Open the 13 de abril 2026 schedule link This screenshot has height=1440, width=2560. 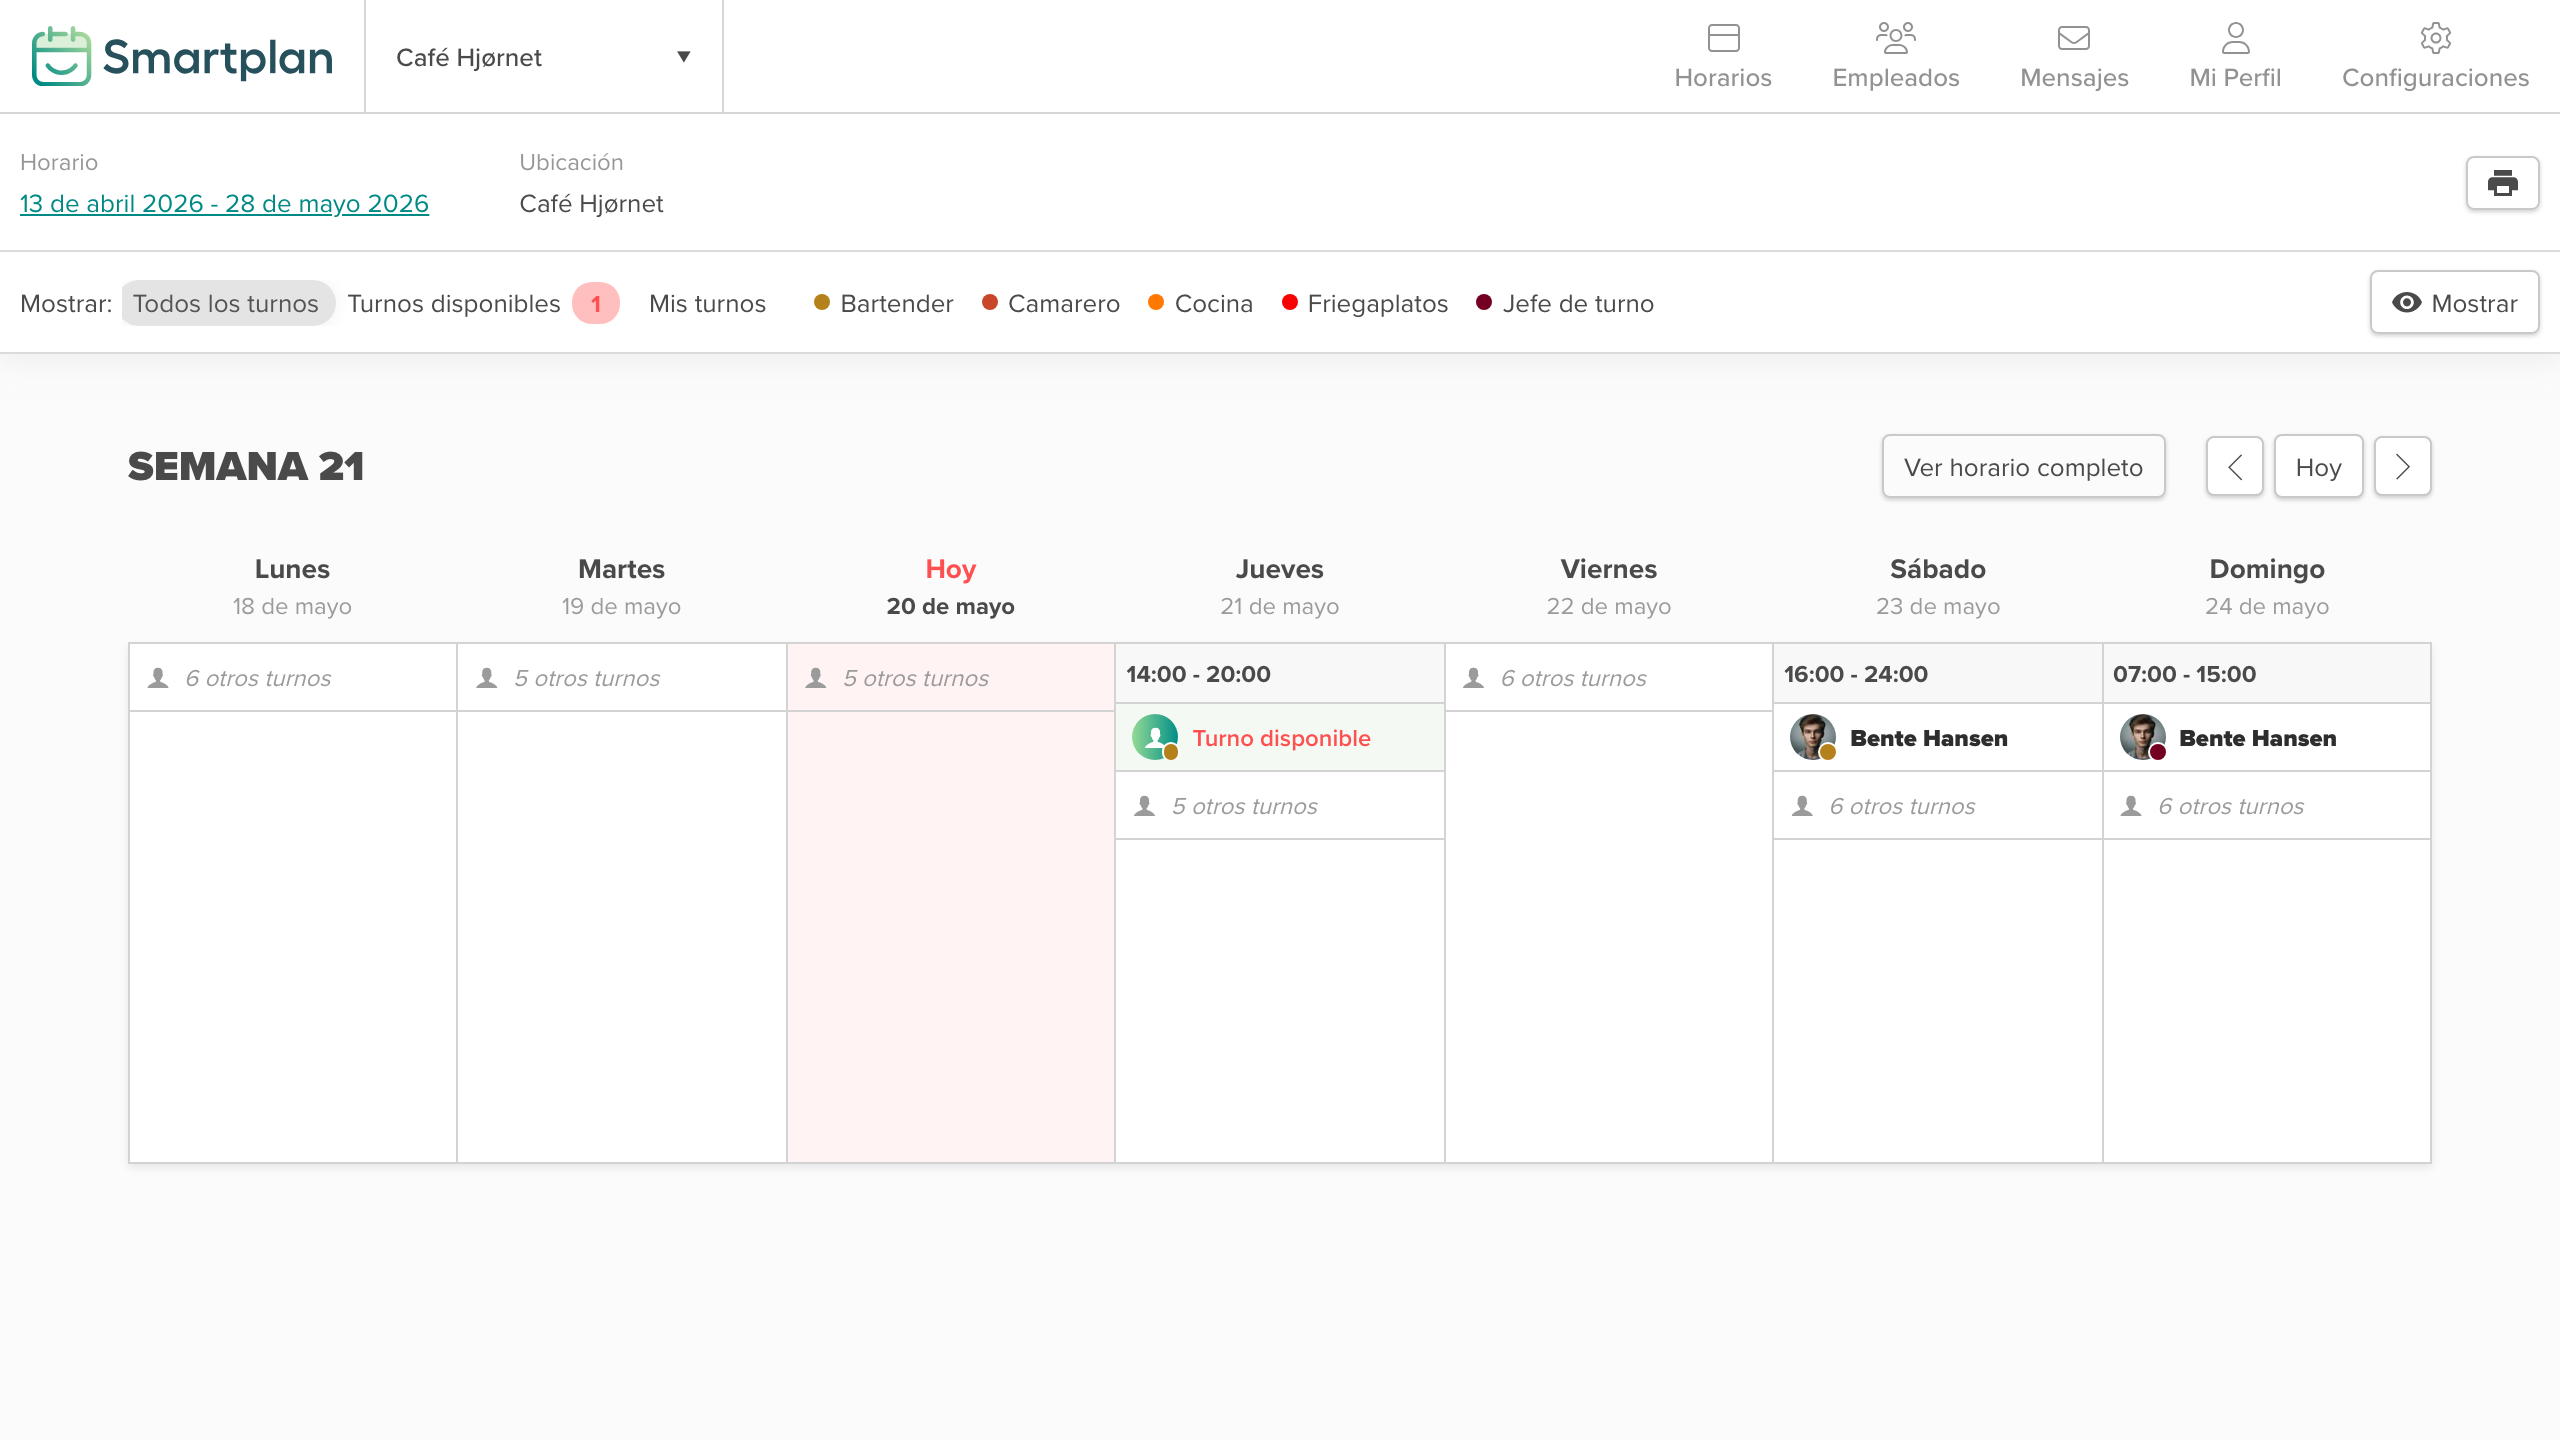click(x=224, y=203)
